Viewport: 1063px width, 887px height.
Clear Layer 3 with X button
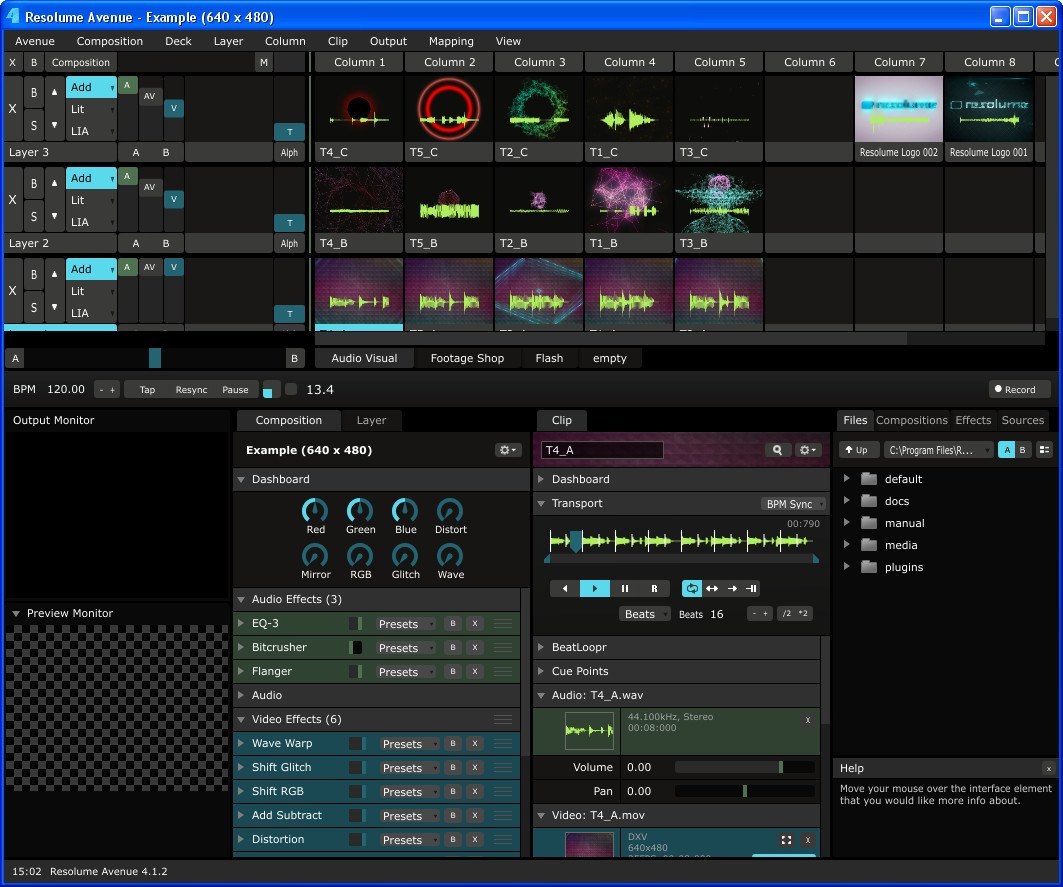tap(13, 109)
